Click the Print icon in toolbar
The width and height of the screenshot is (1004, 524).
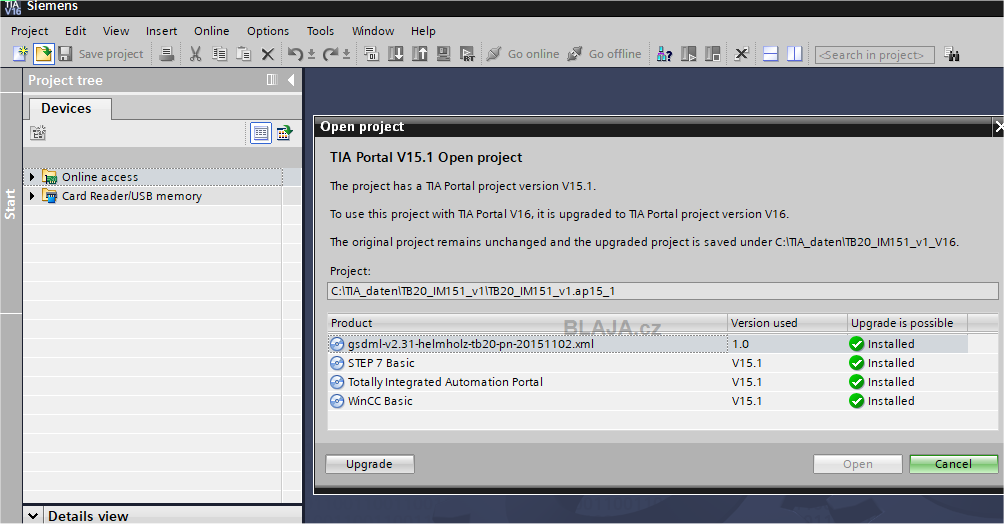click(166, 54)
